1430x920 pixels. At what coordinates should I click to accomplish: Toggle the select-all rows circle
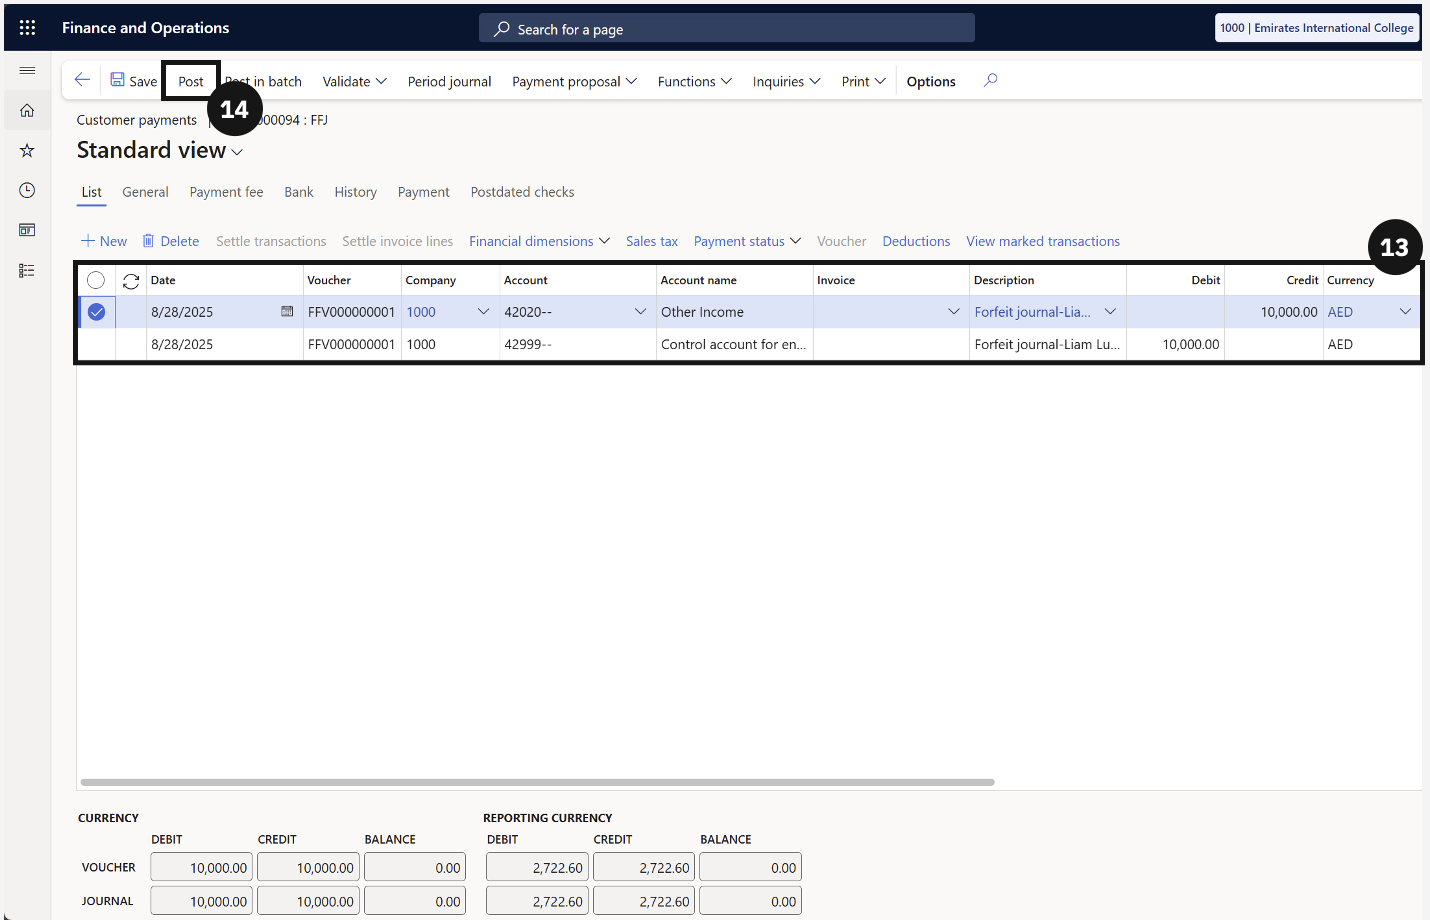coord(96,281)
